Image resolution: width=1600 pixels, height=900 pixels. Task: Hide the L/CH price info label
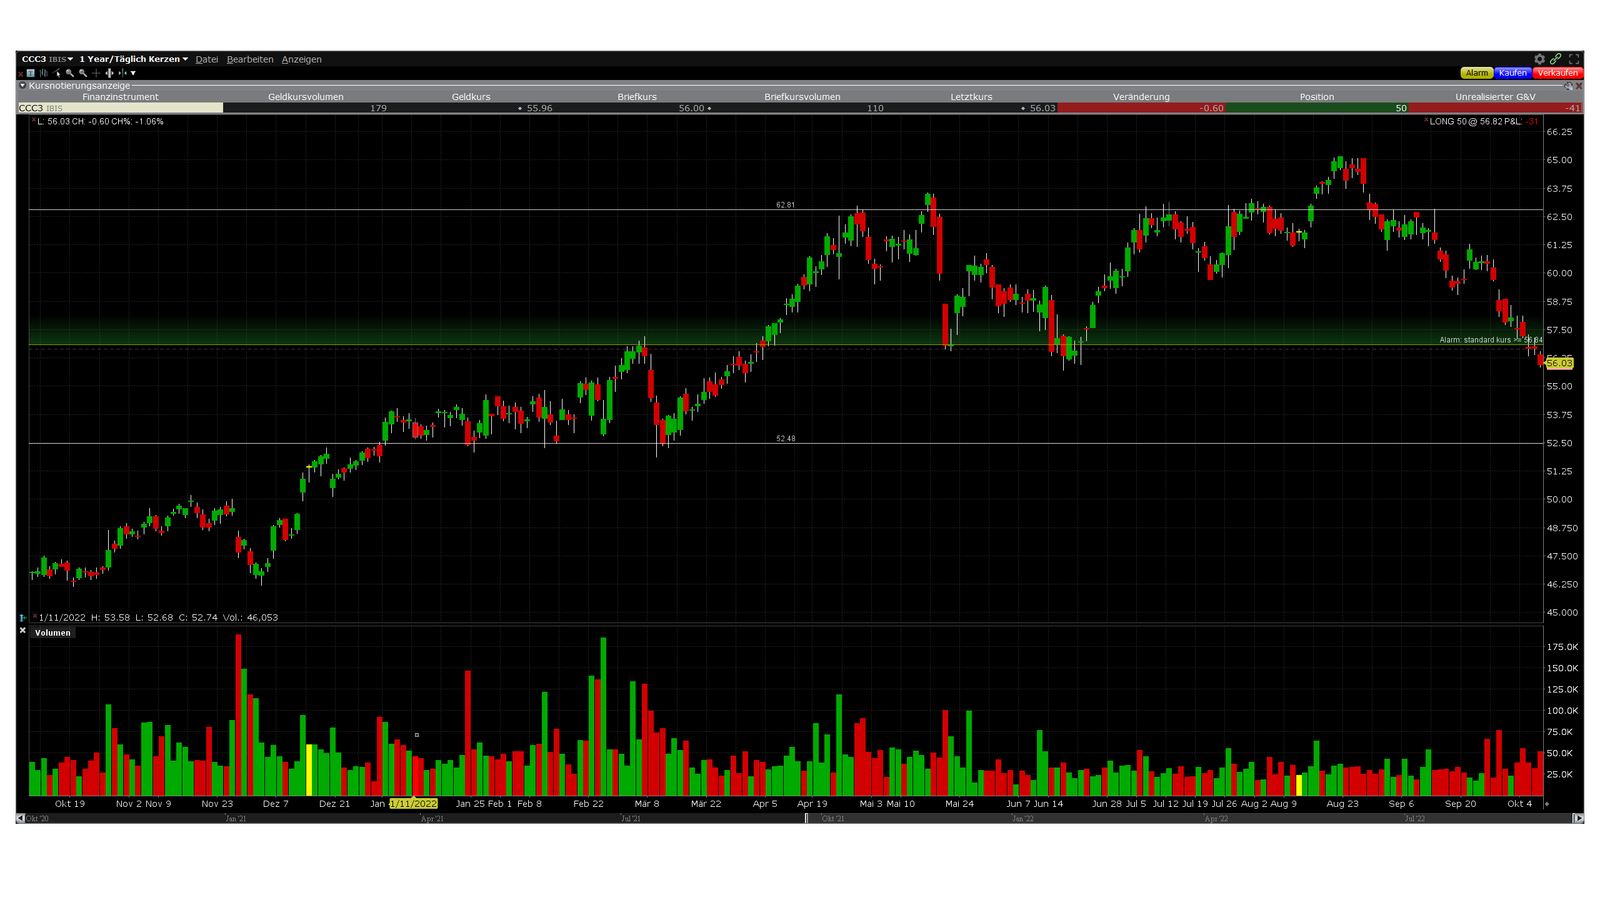point(33,121)
